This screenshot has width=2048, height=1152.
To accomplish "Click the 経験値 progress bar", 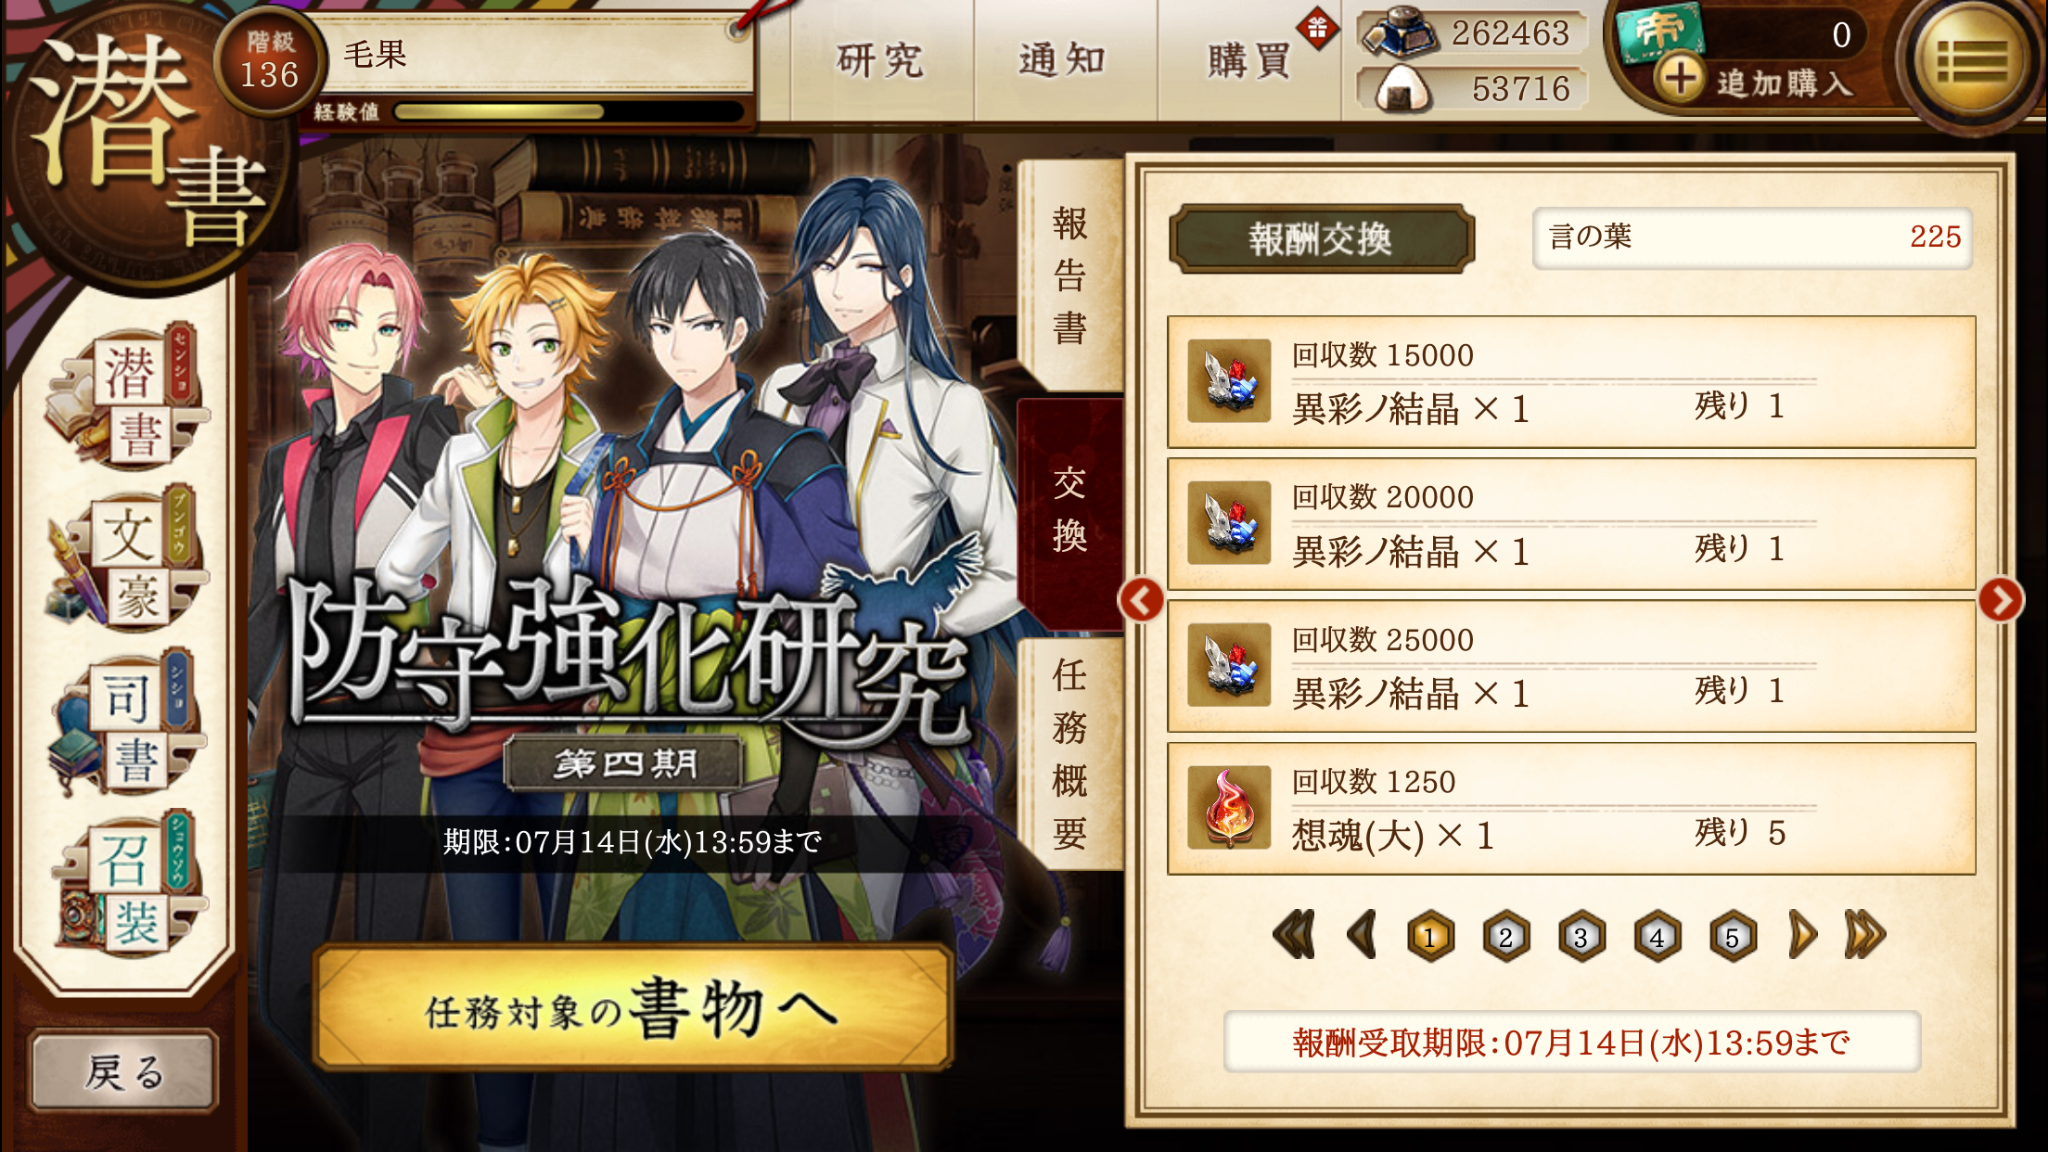I will point(570,111).
